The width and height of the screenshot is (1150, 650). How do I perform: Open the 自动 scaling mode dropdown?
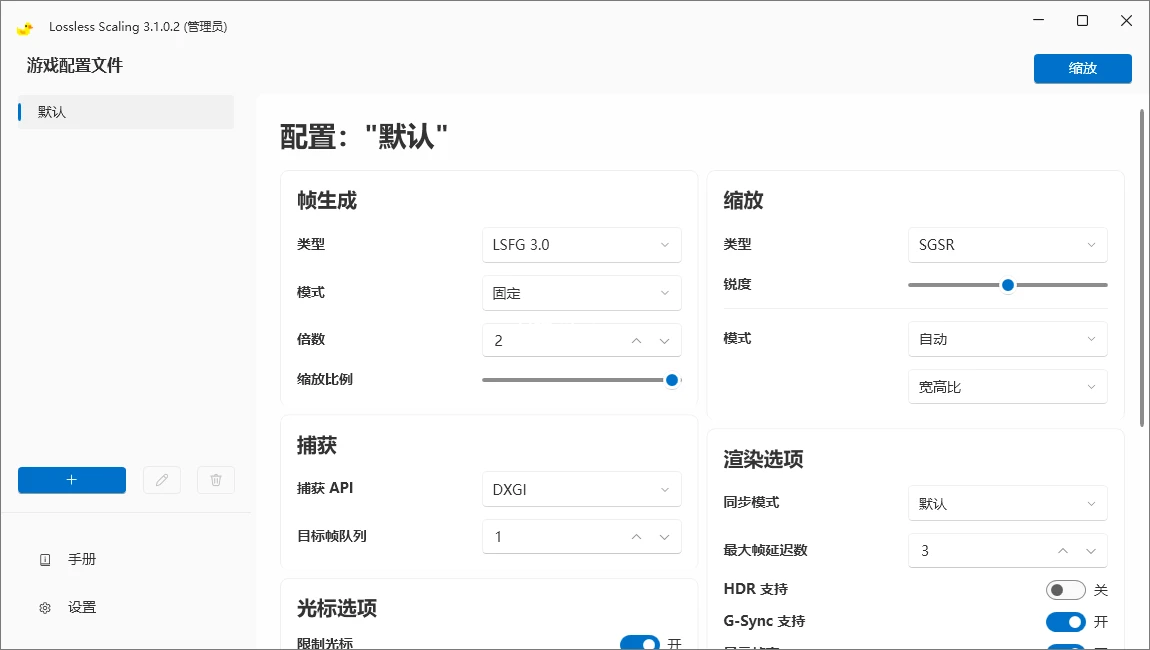(1008, 339)
